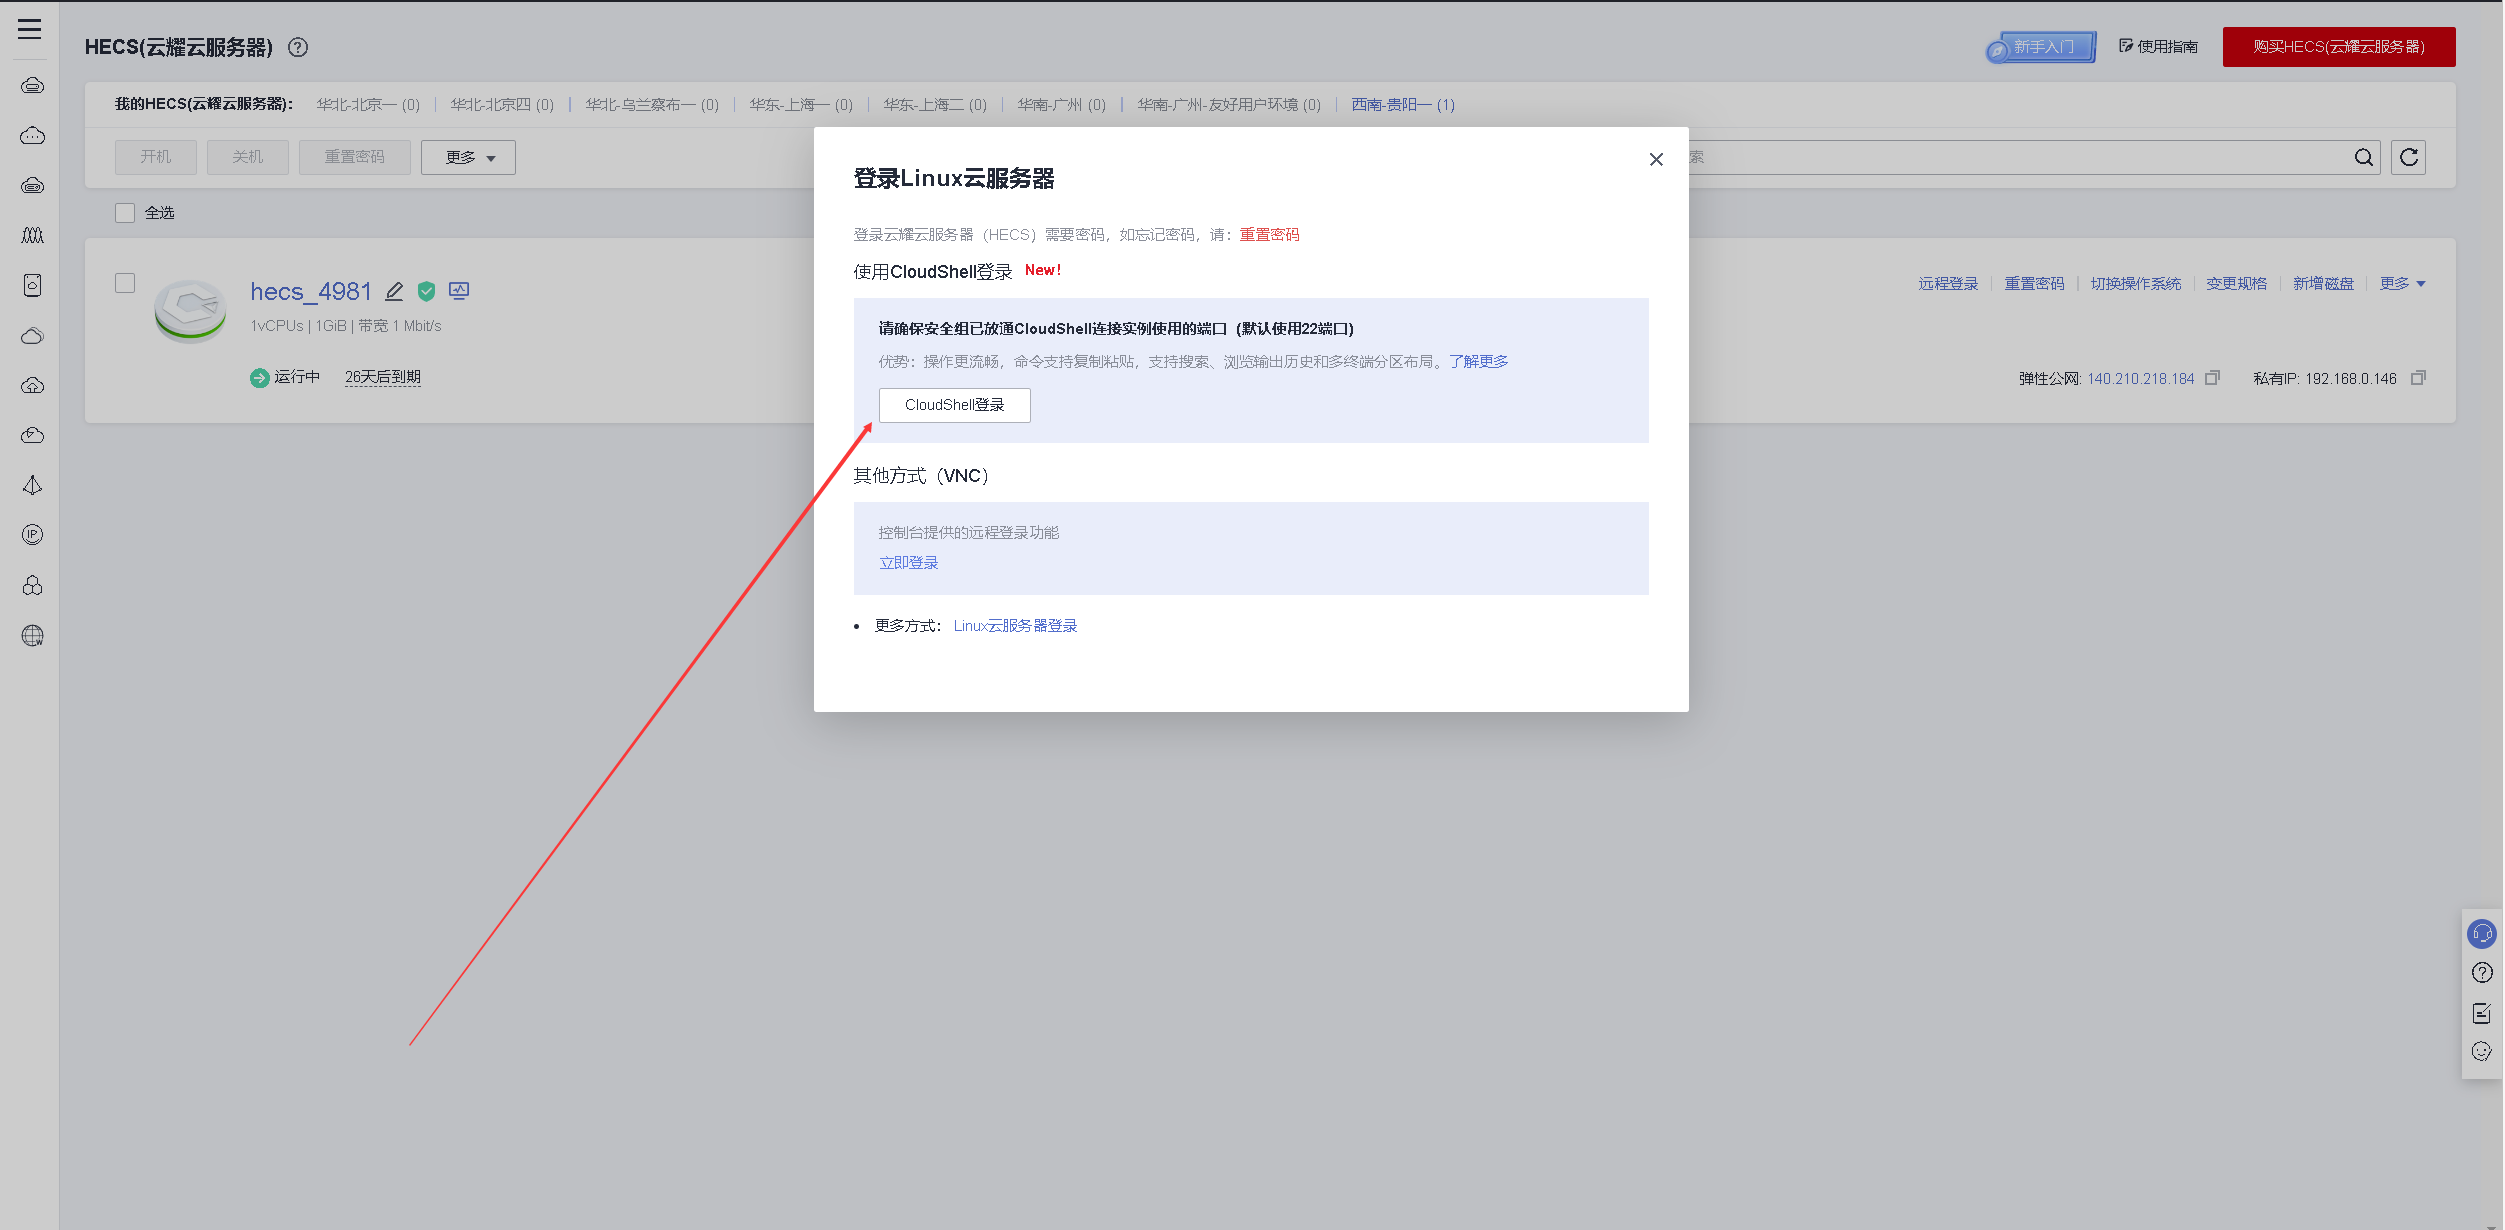The image size is (2505, 1230).
Task: Click the search magnifier icon
Action: tap(2364, 157)
